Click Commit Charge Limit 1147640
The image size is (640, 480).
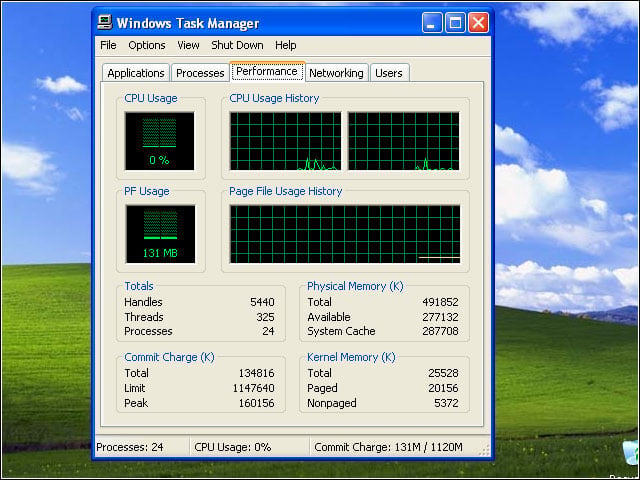253,388
